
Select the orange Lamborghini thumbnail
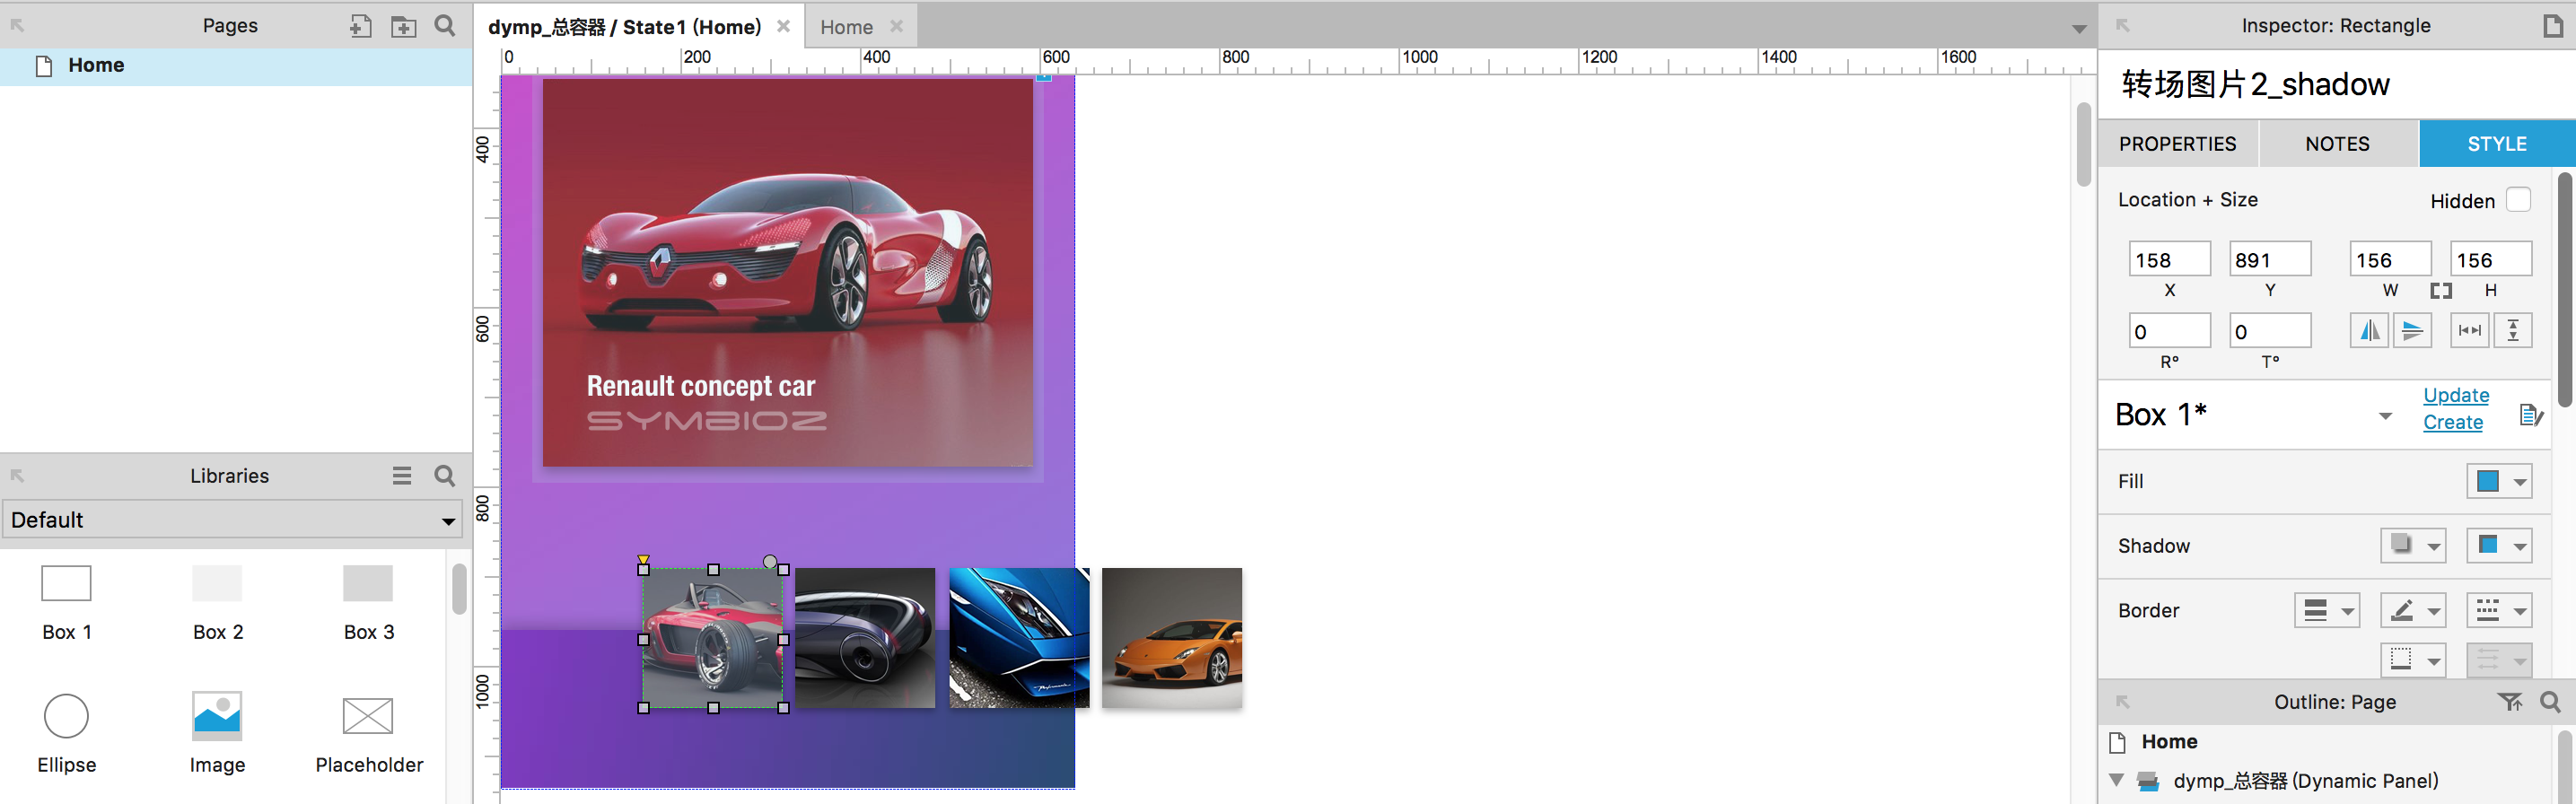(1172, 638)
